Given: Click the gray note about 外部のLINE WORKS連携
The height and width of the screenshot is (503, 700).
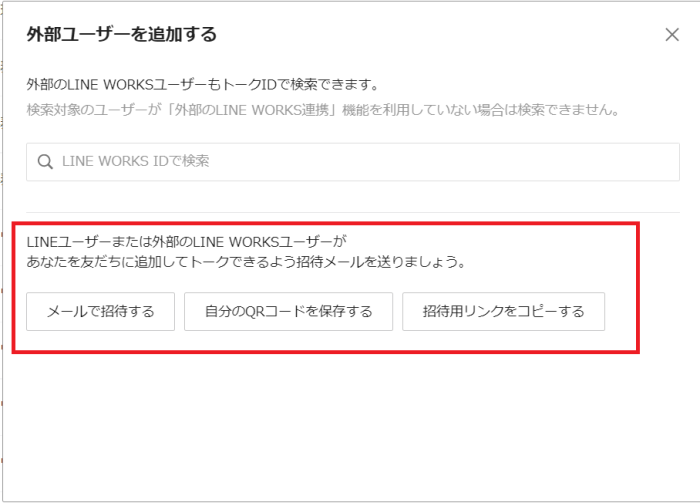Looking at the screenshot, I should [x=323, y=109].
